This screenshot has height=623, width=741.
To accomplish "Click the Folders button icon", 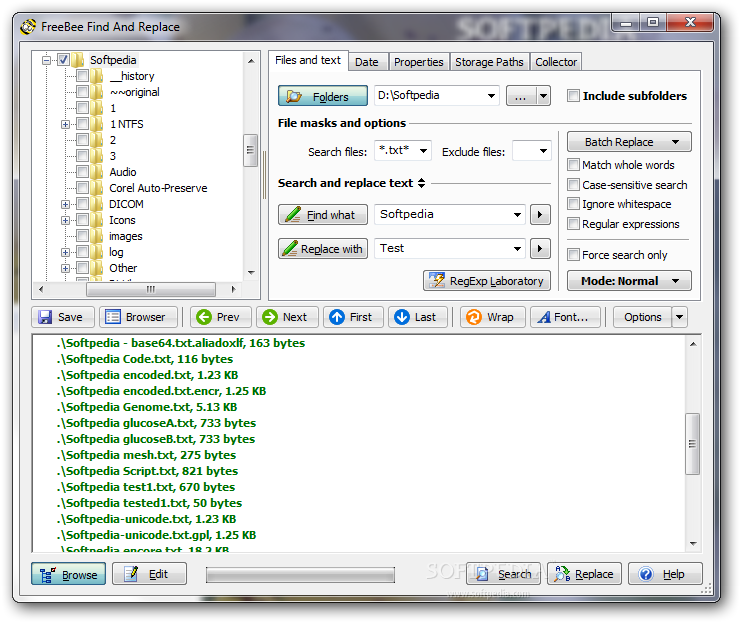I will point(294,96).
